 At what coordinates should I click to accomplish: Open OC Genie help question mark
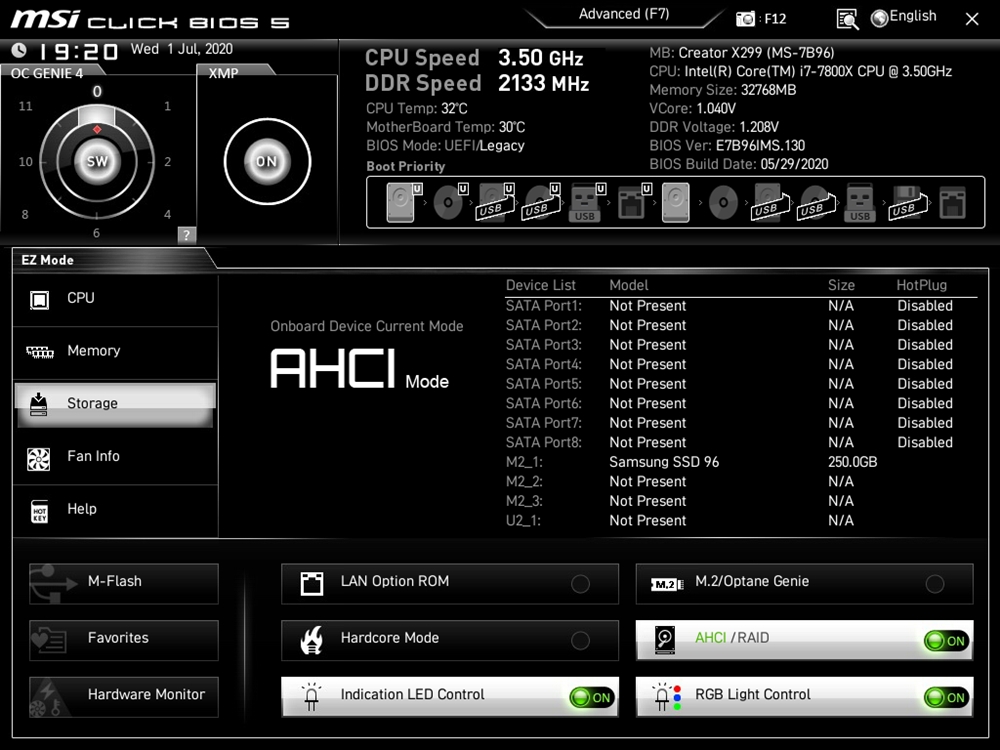pyautogui.click(x=186, y=235)
